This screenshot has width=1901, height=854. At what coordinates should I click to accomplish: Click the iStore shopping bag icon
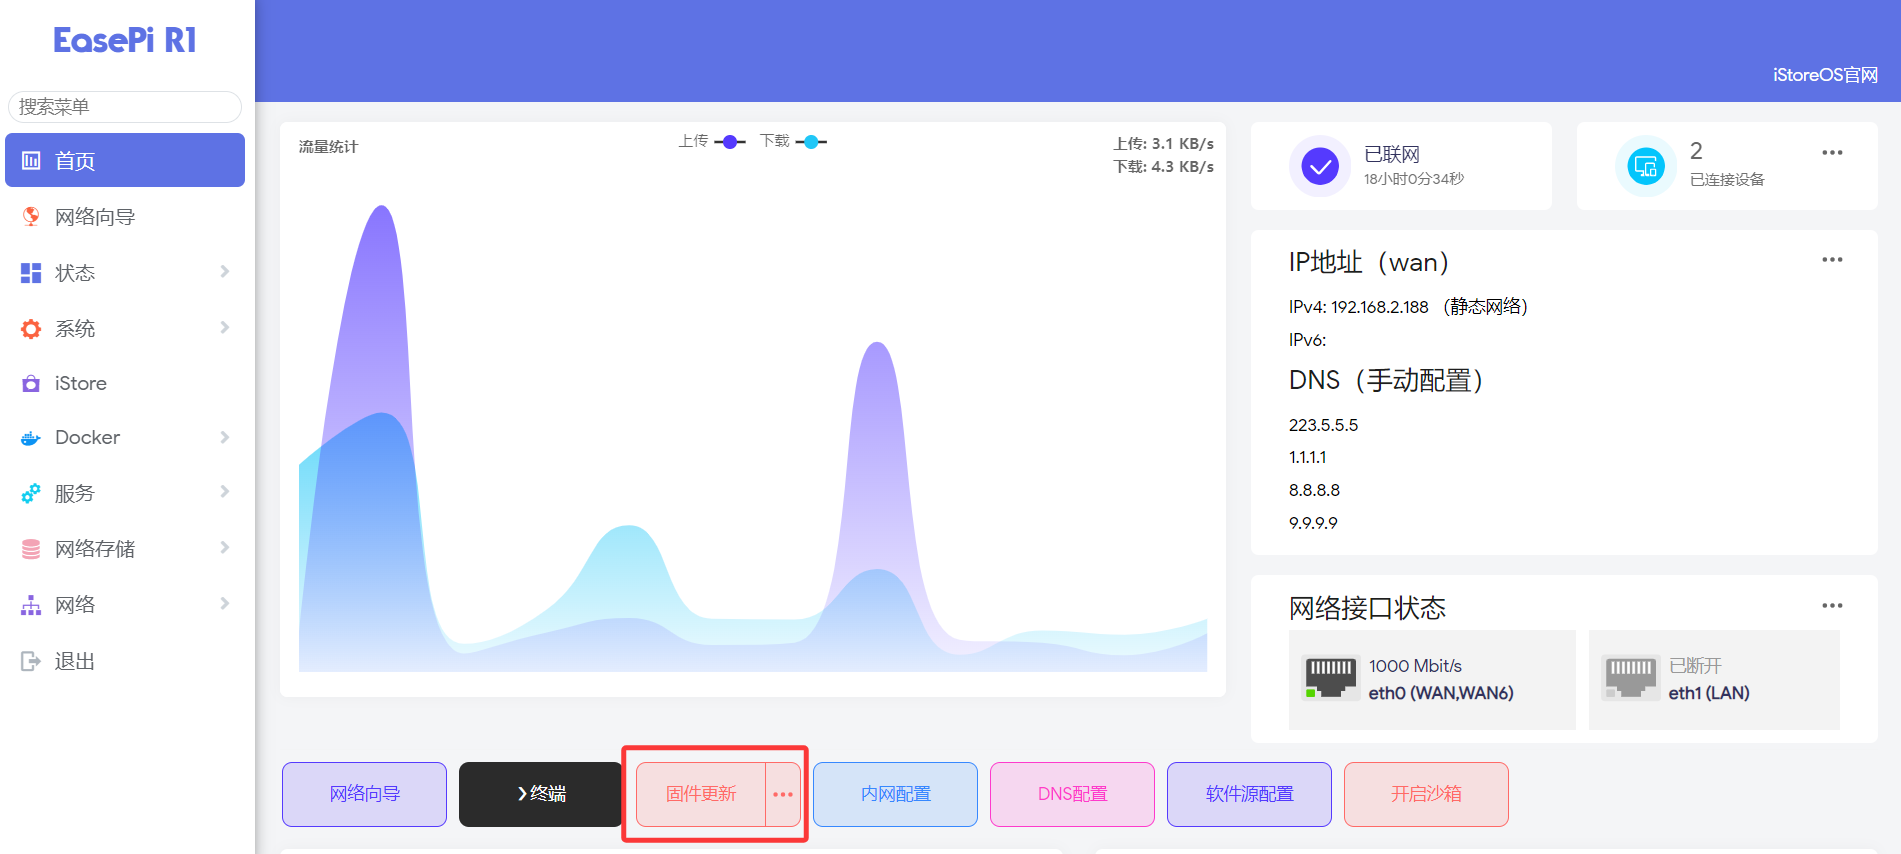(x=31, y=383)
